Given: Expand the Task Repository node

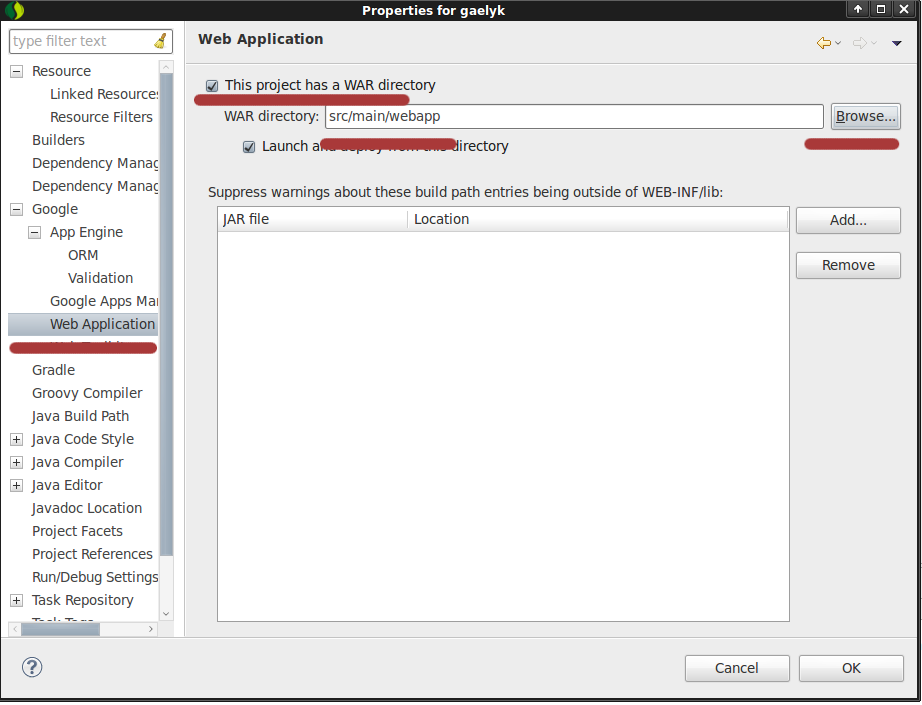Looking at the screenshot, I should (x=16, y=600).
